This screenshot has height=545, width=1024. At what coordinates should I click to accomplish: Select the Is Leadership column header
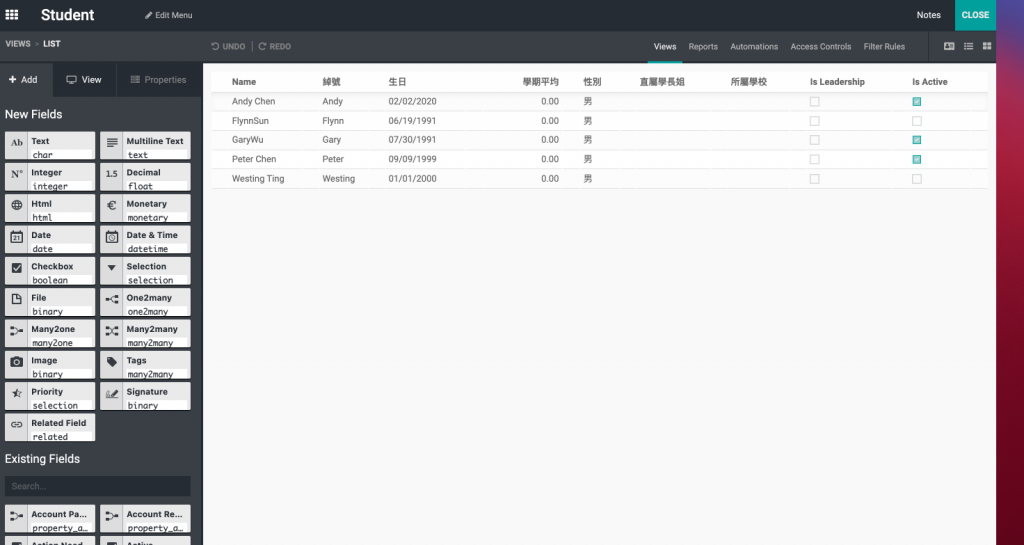click(837, 82)
